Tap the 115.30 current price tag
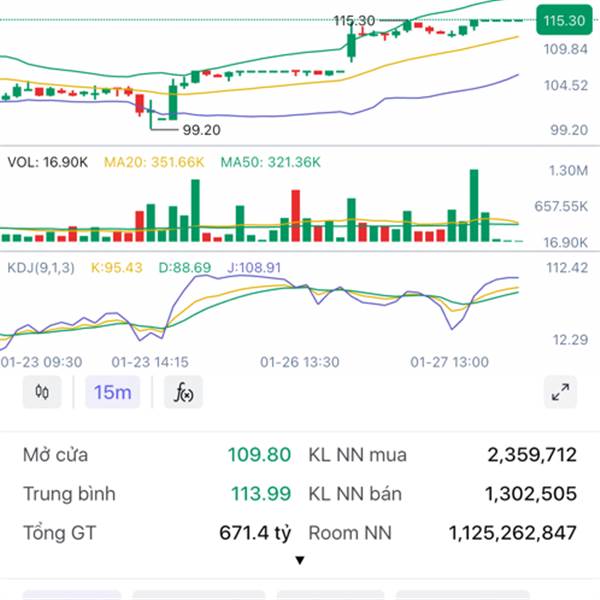The height and width of the screenshot is (600, 600). click(x=564, y=20)
